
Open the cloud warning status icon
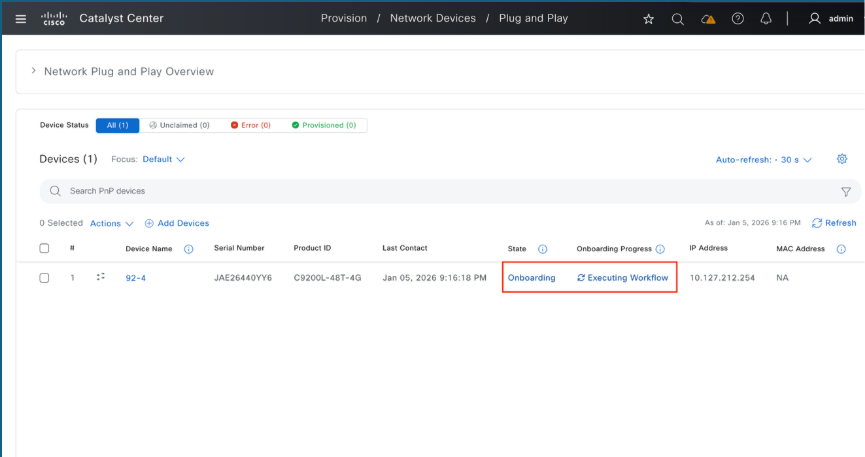point(708,19)
